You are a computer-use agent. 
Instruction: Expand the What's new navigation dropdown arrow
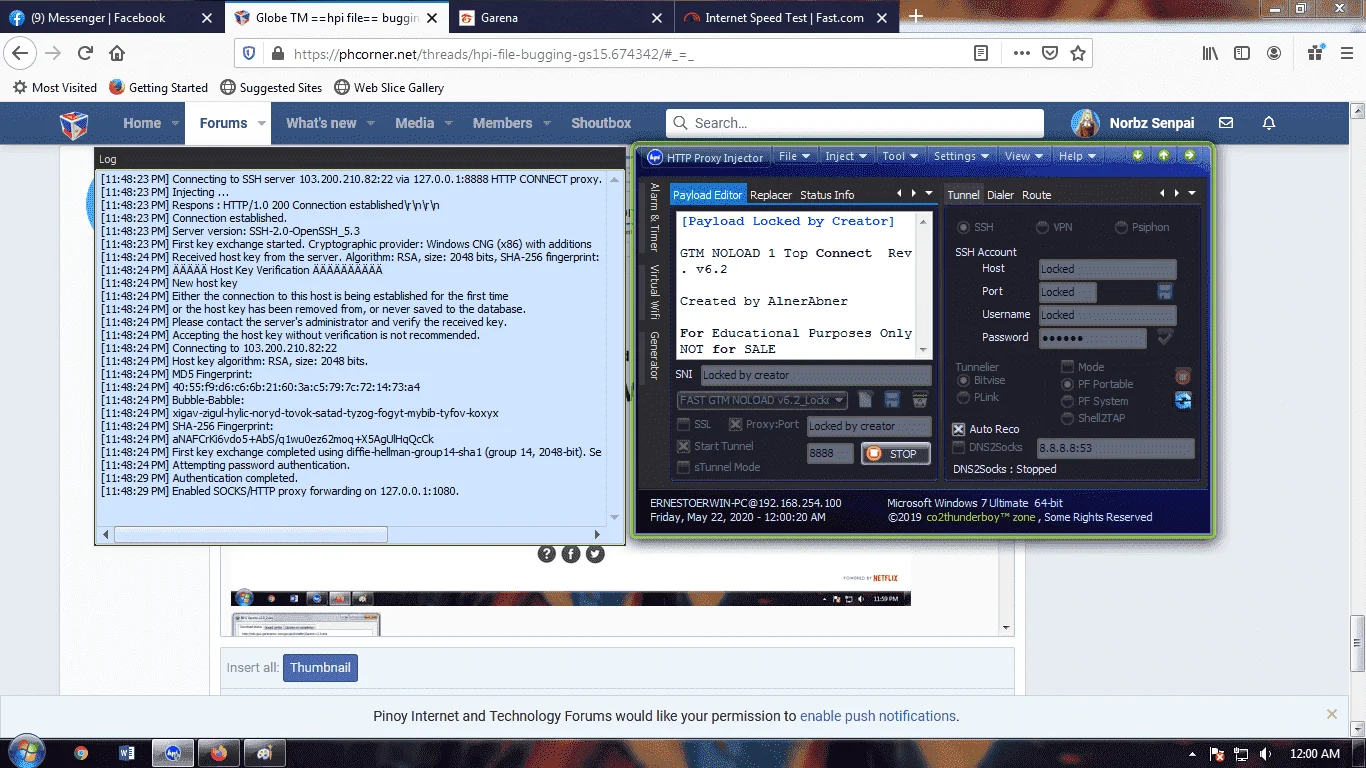point(370,124)
